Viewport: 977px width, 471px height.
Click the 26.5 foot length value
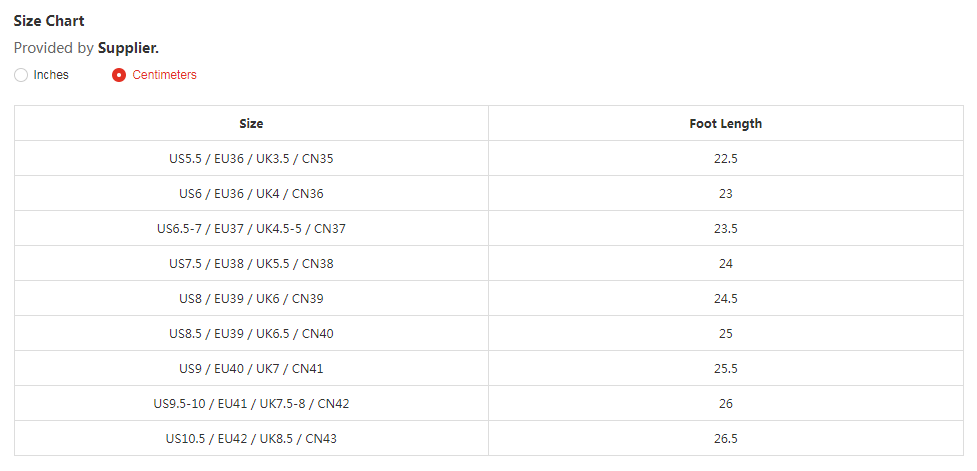click(x=725, y=439)
